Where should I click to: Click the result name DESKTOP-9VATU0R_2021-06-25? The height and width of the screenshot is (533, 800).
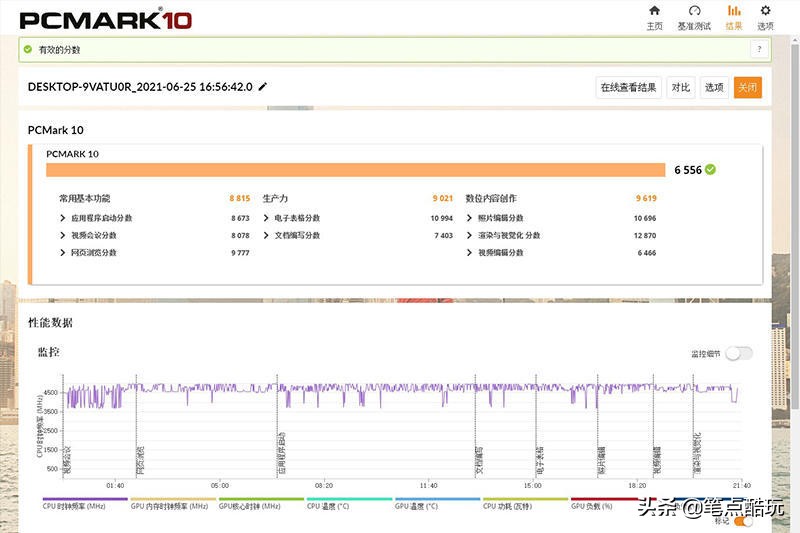click(140, 87)
